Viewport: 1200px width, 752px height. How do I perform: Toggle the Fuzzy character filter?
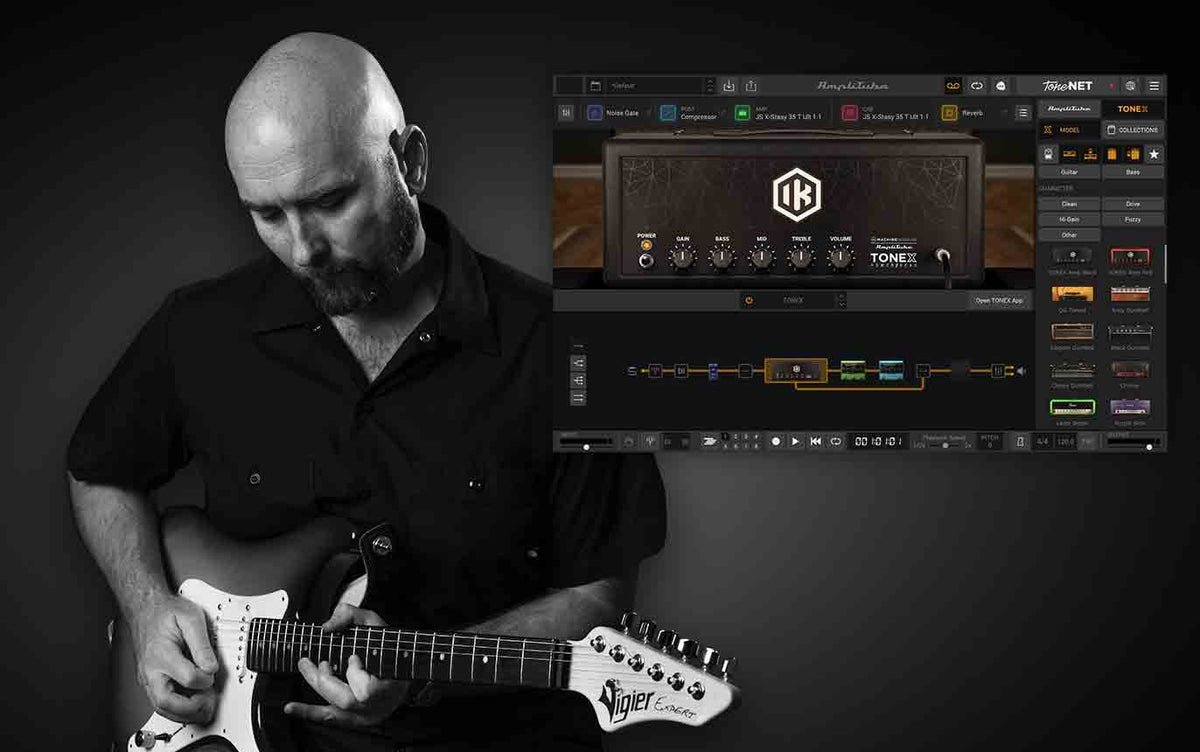tap(1133, 219)
